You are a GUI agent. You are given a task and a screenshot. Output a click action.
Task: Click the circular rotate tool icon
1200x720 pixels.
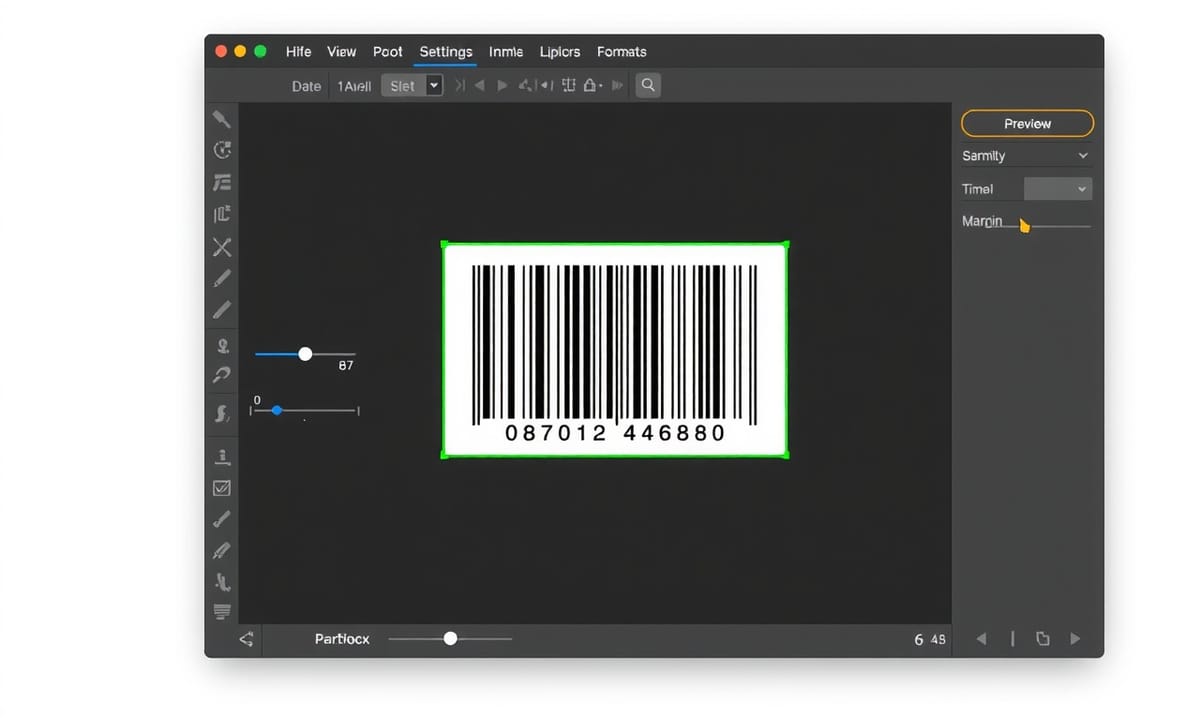point(222,150)
